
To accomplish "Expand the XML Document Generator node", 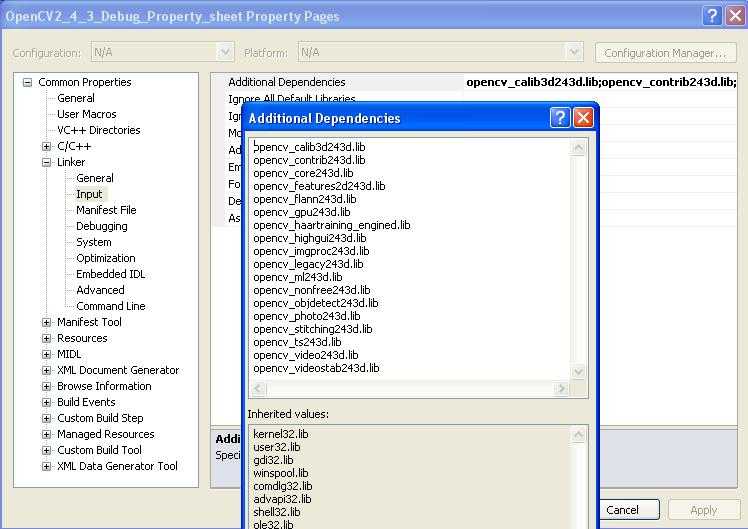I will tap(46, 370).
